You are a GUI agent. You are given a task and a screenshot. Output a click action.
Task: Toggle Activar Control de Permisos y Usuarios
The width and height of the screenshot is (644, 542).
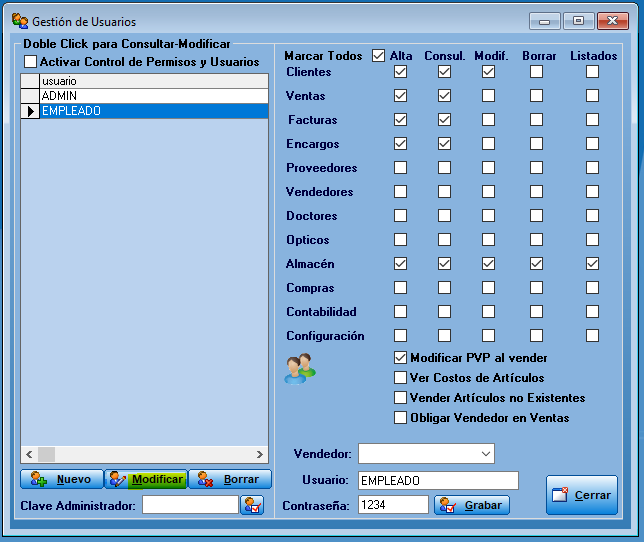[30, 62]
